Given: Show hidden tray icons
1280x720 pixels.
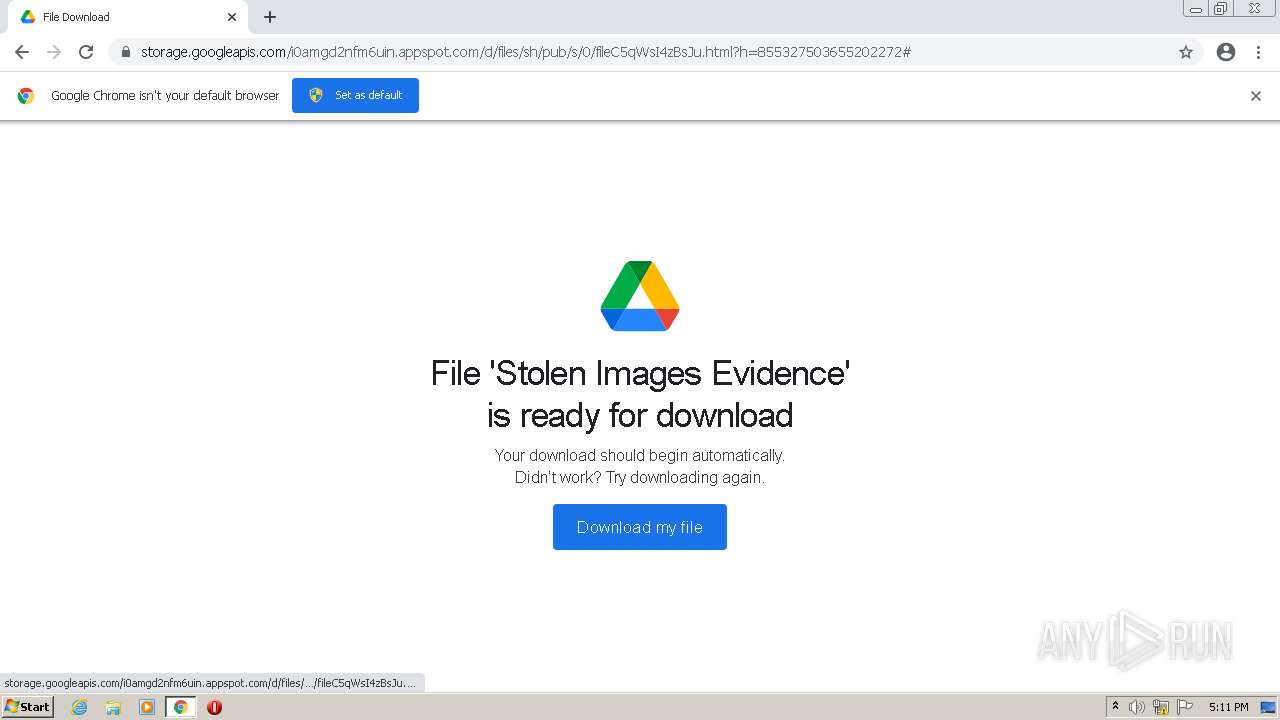Looking at the screenshot, I should (x=1115, y=707).
